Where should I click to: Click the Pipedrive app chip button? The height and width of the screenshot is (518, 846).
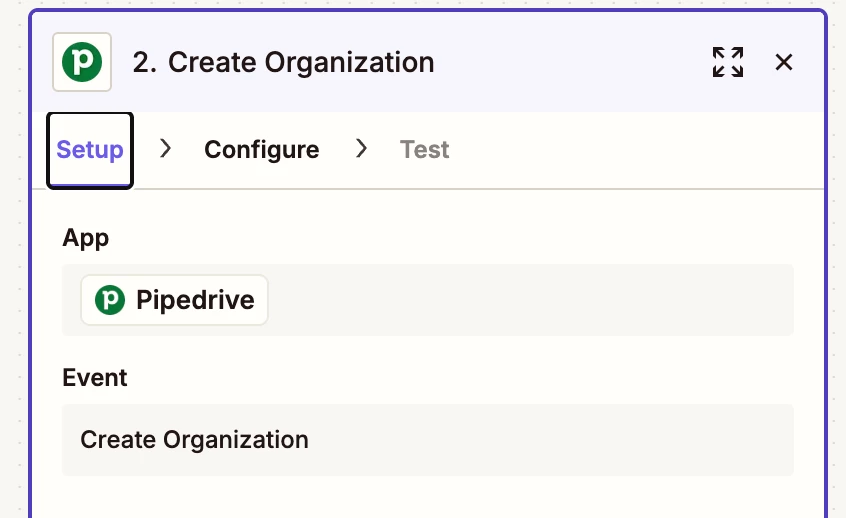click(x=175, y=300)
